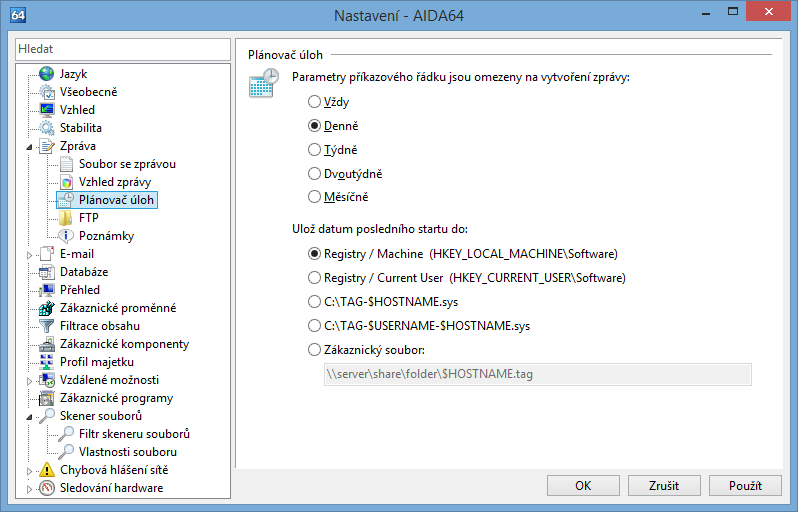Click the Hledat search field
This screenshot has height=512, width=798.
pos(123,49)
